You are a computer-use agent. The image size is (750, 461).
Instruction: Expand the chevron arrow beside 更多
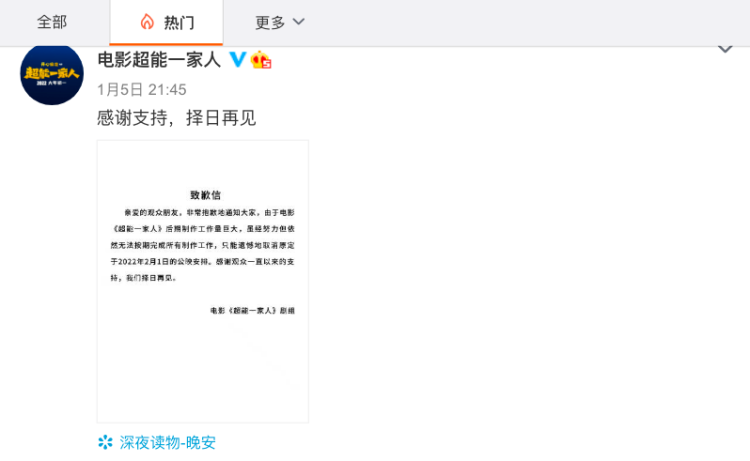pos(298,22)
